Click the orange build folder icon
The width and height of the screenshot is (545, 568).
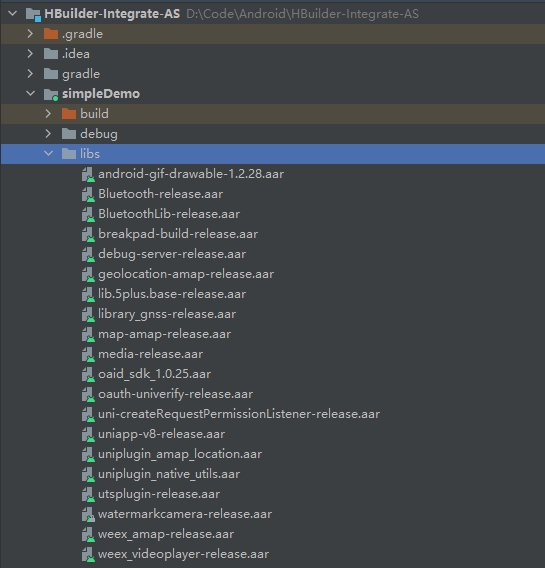[69, 114]
